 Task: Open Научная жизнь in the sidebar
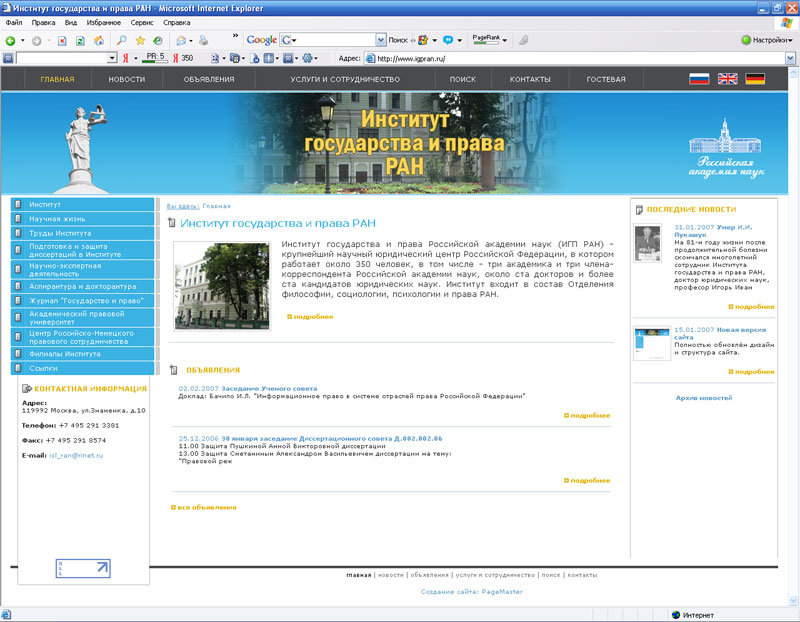pos(83,218)
